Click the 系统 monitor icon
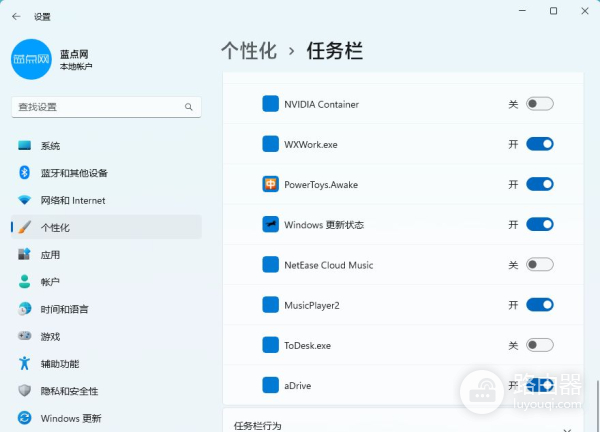Viewport: 600px width, 432px height. [24, 145]
